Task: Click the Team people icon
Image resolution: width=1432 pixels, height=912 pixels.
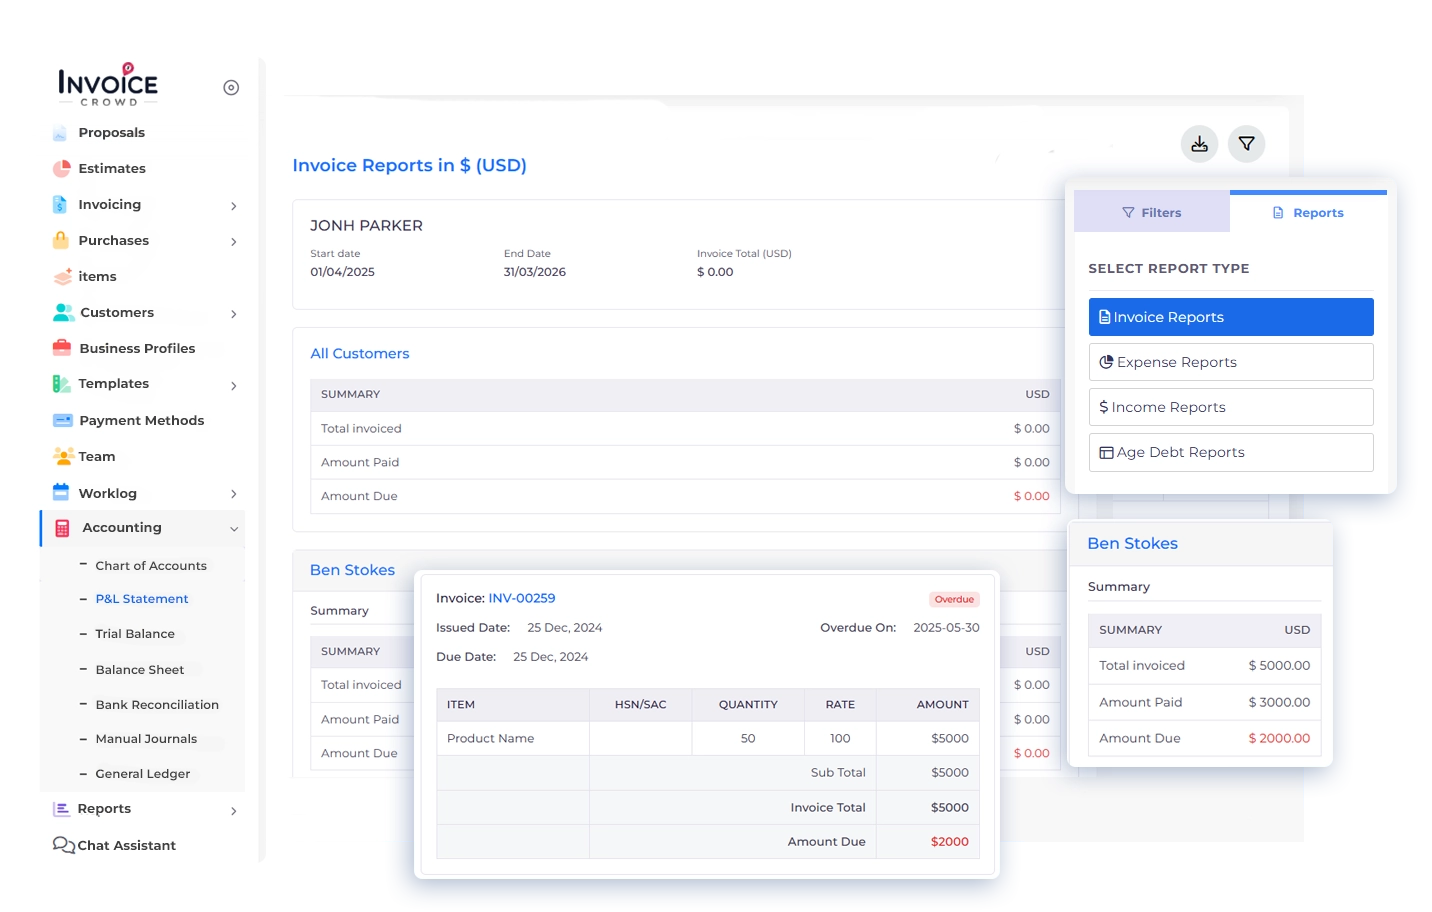Action: 63,457
